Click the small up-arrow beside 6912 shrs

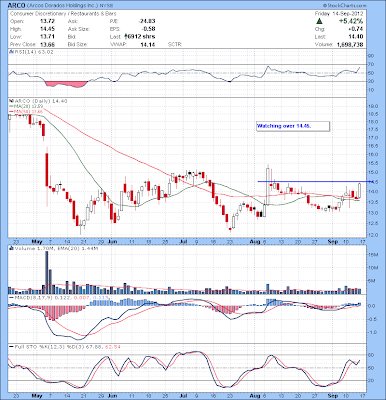click(126, 37)
